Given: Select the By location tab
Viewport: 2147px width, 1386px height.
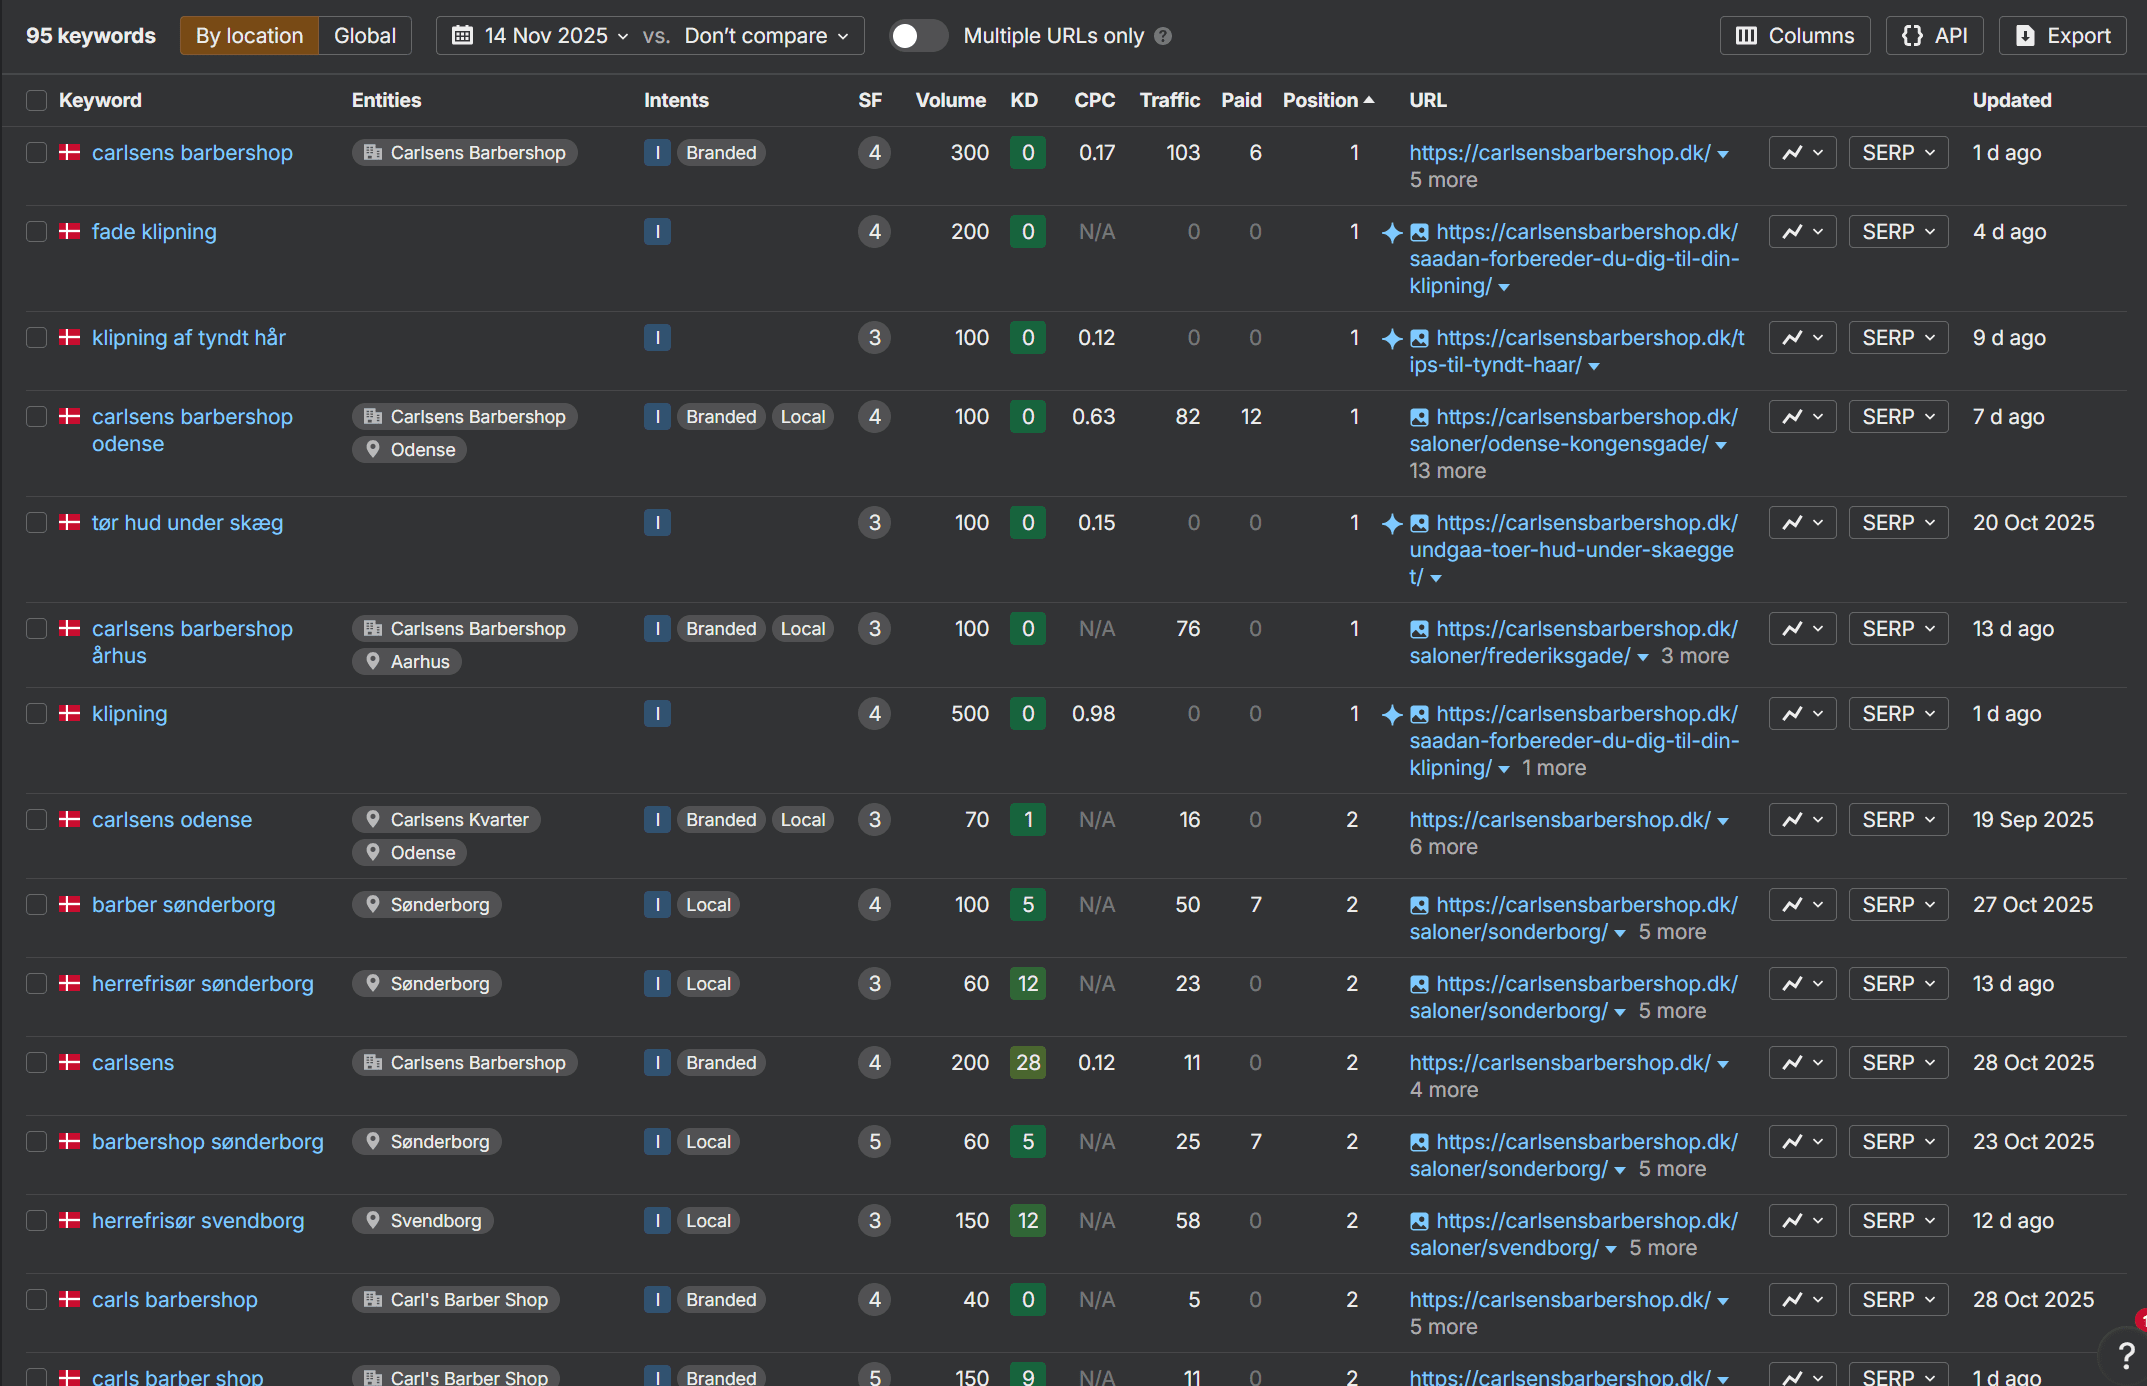Looking at the screenshot, I should pyautogui.click(x=249, y=36).
